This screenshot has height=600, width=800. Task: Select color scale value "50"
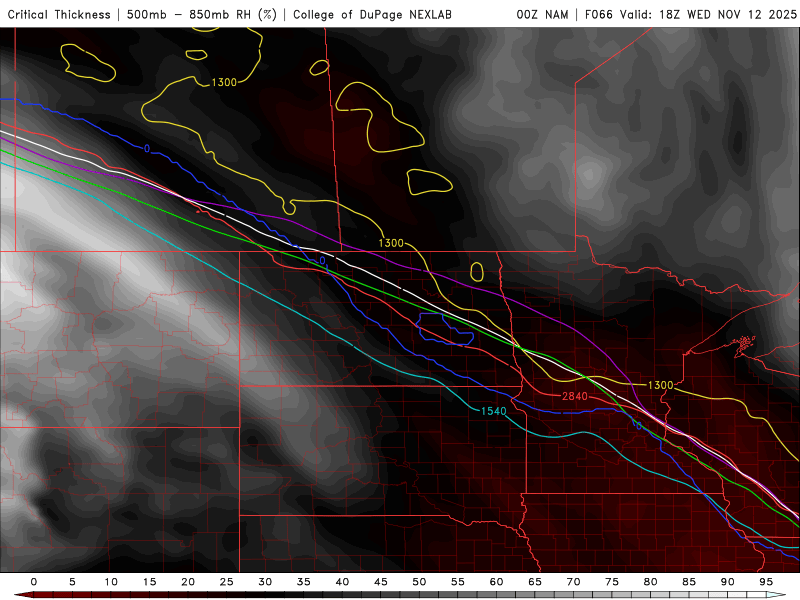tap(419, 582)
